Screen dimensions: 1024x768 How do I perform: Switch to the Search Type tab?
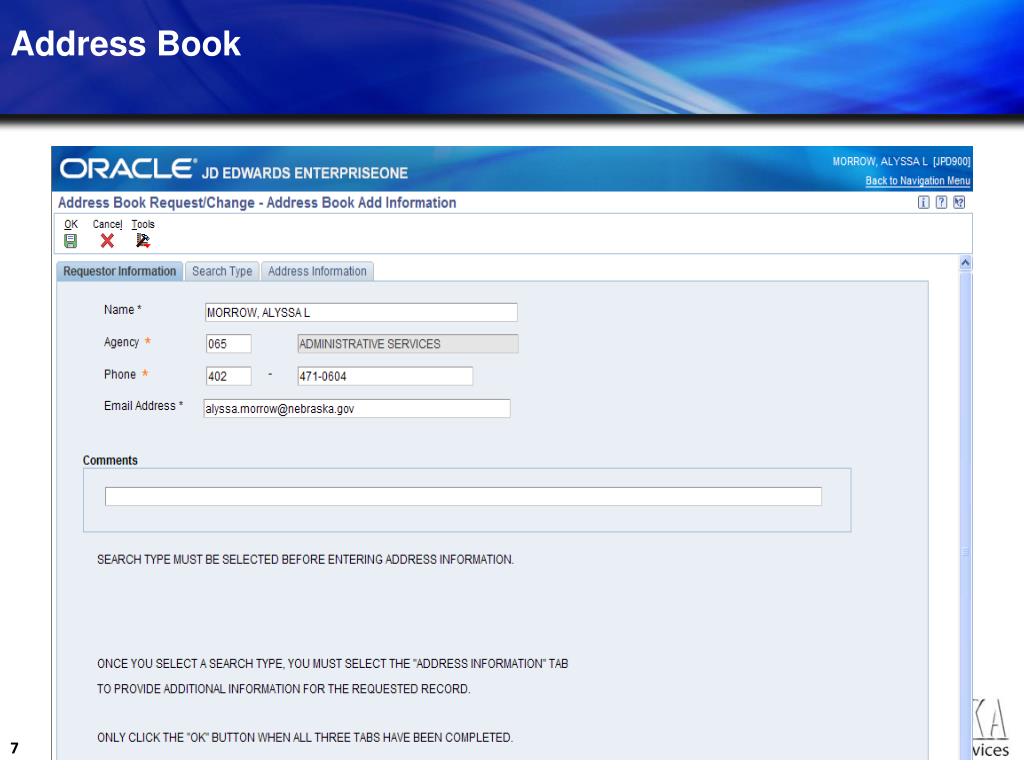point(222,271)
